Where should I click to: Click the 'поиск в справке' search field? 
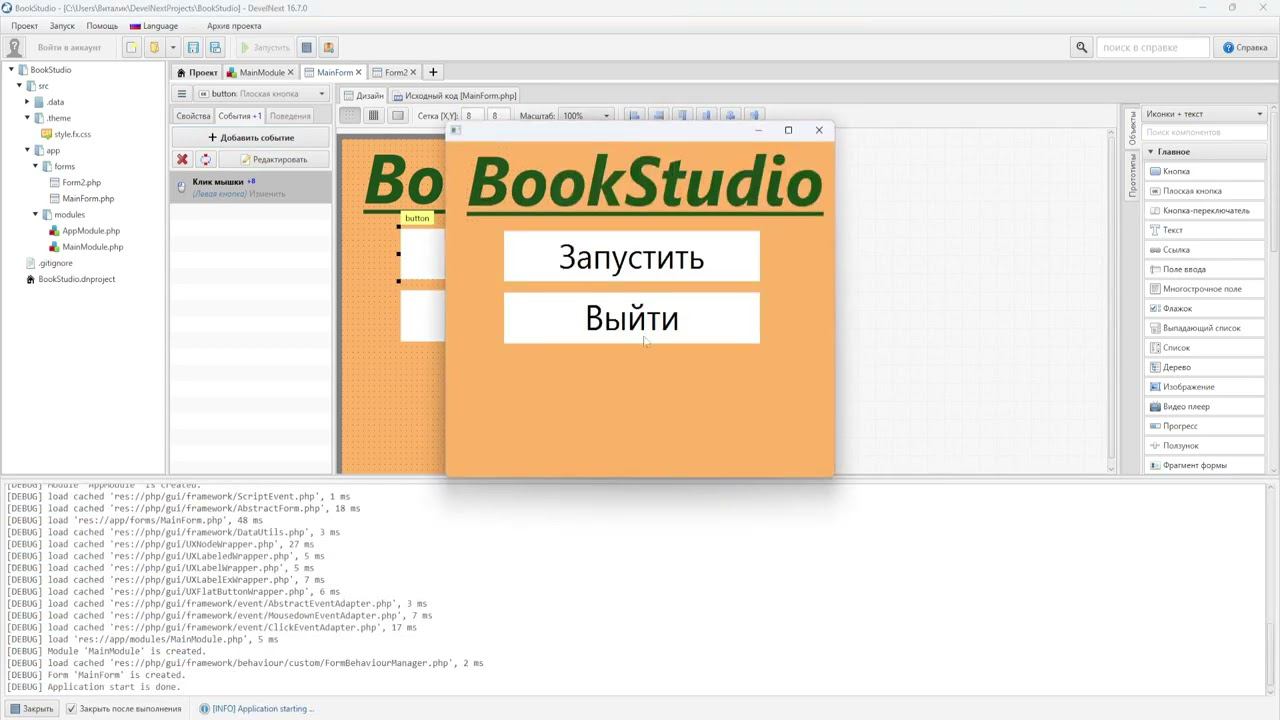coord(1152,47)
